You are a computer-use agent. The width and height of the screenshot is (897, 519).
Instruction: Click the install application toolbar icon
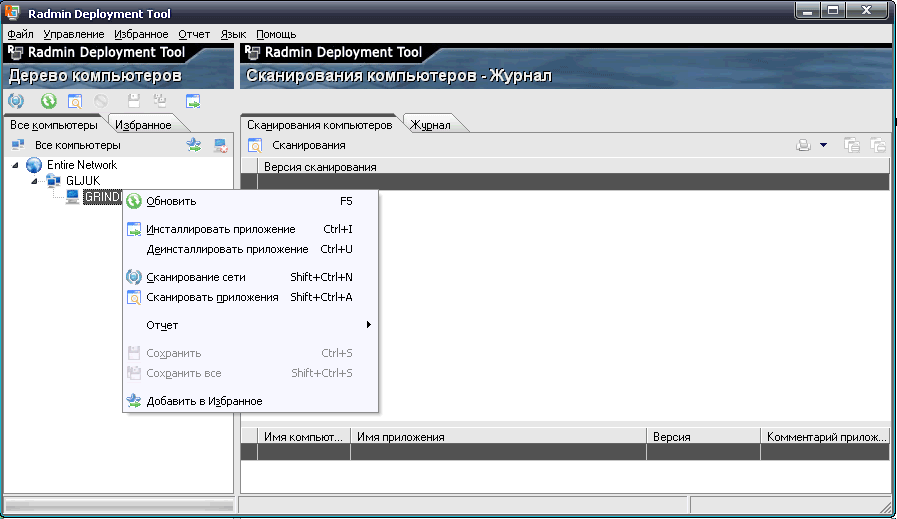[193, 101]
